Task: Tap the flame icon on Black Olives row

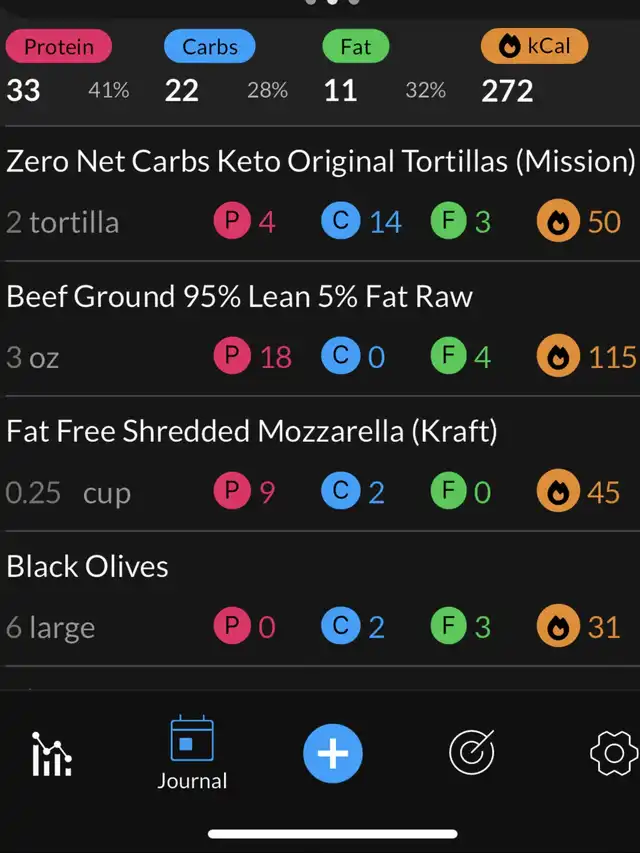Action: point(558,626)
